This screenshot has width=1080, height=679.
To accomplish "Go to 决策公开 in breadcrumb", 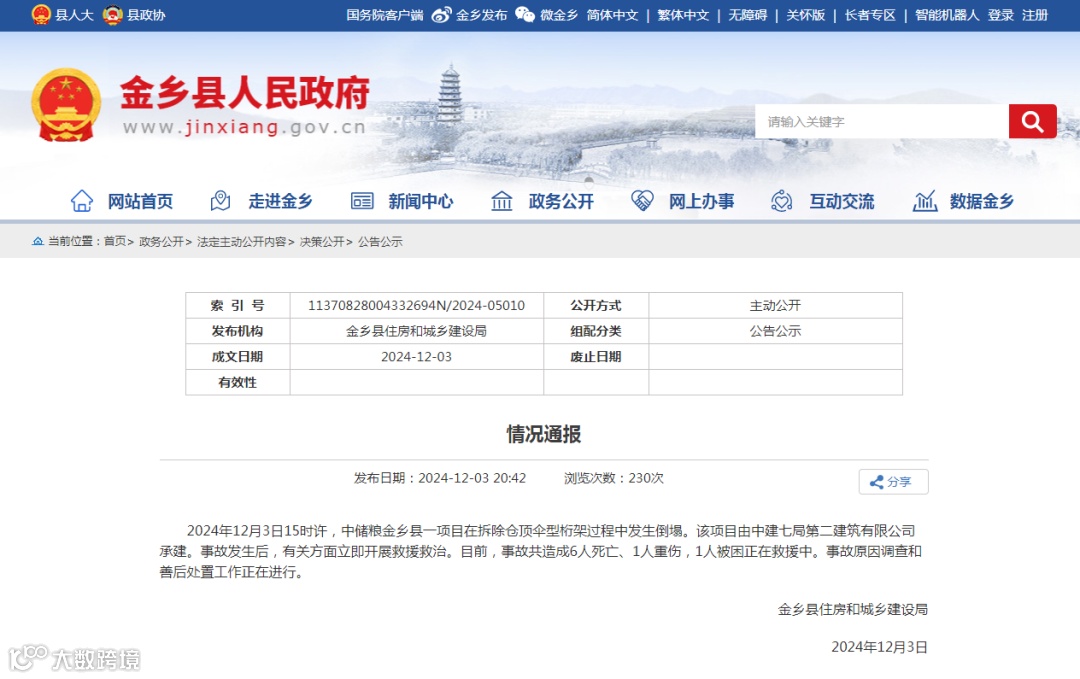I will (322, 241).
